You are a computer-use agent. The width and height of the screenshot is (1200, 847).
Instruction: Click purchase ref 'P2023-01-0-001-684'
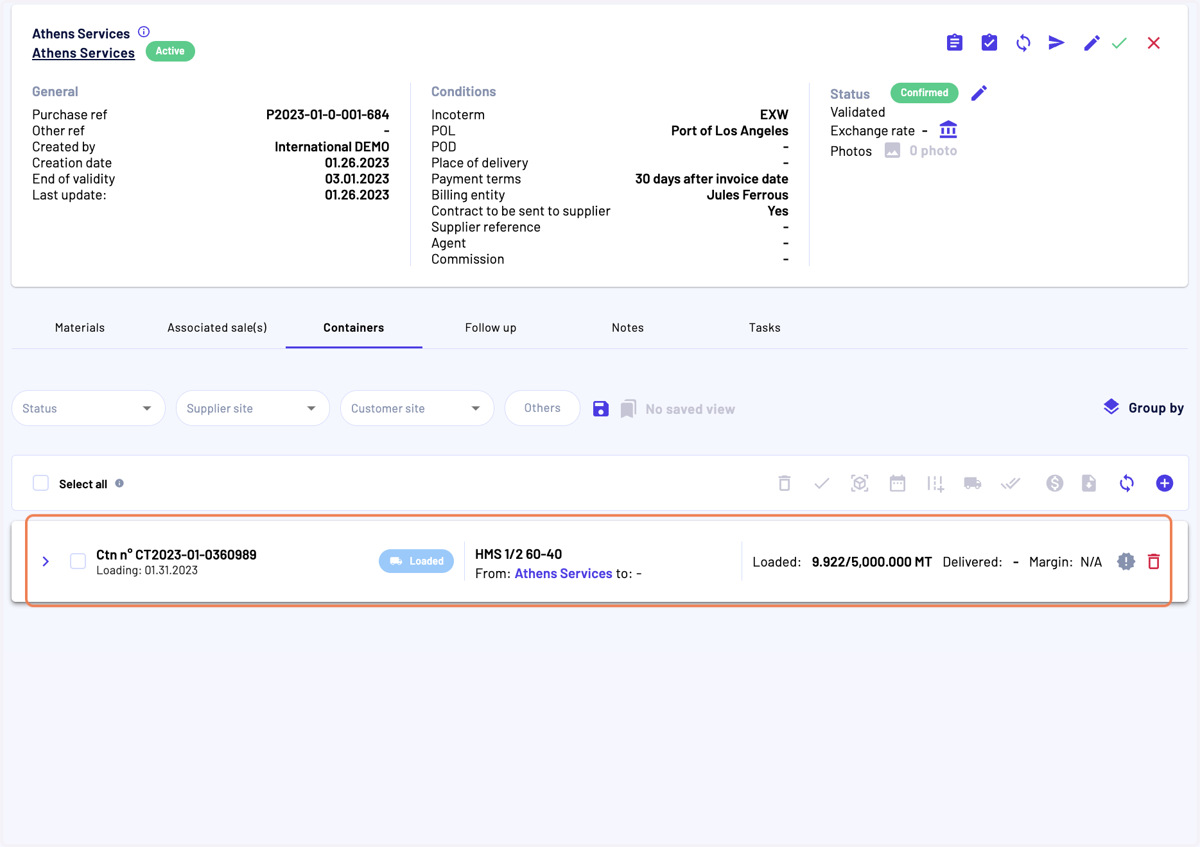327,114
